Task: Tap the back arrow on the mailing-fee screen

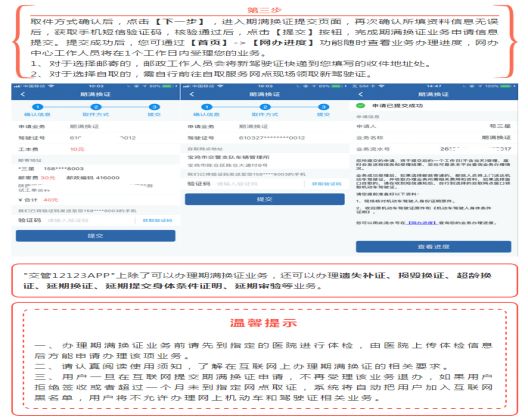Action: pyautogui.click(x=23, y=94)
